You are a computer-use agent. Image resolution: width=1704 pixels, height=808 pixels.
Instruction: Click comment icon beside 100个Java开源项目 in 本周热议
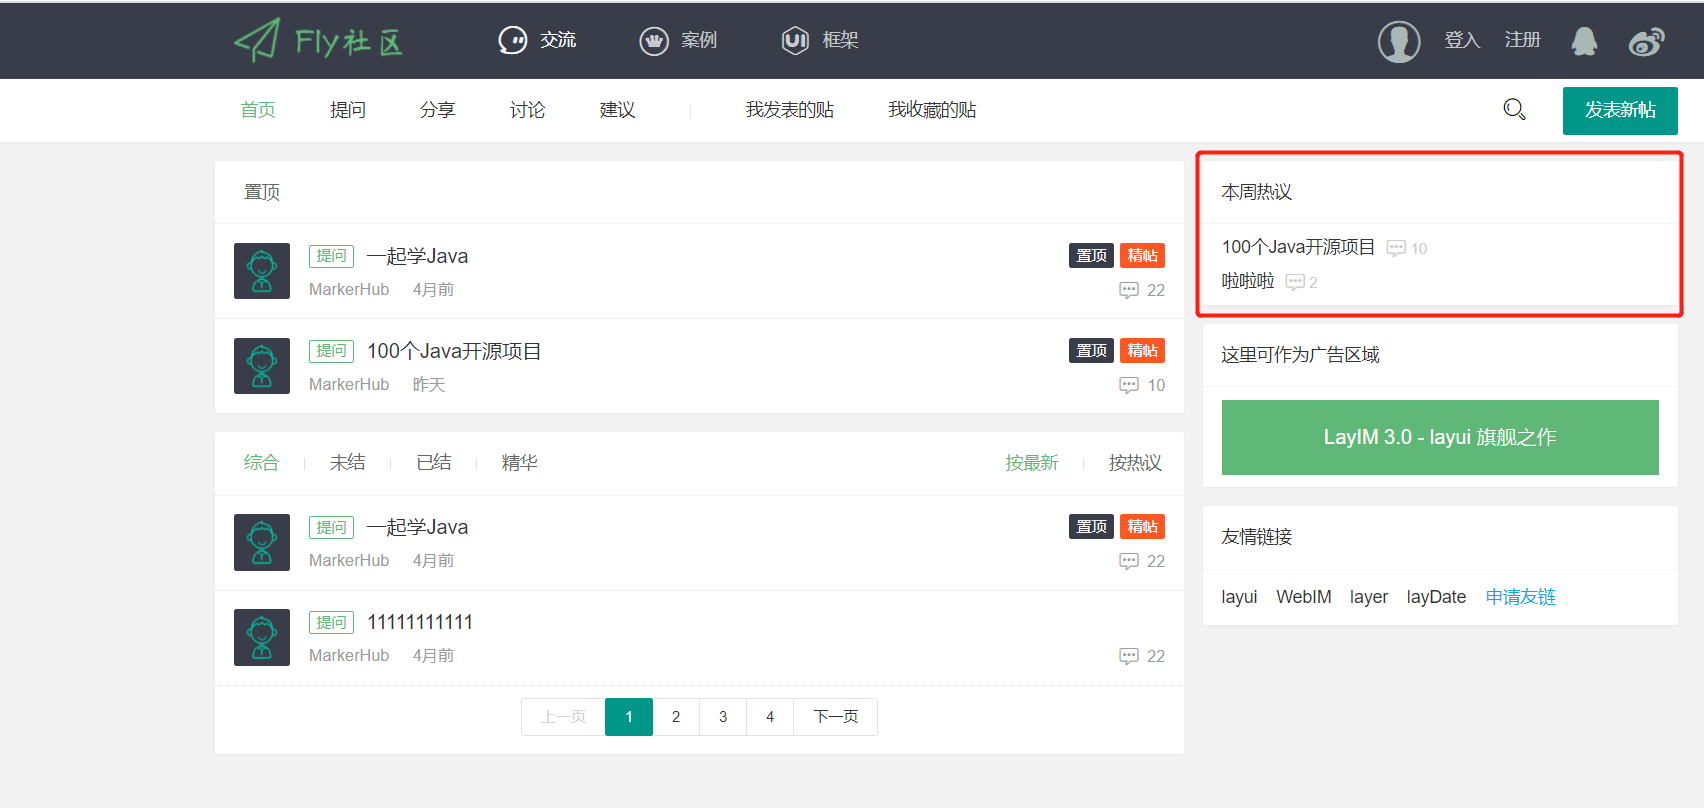pos(1396,248)
